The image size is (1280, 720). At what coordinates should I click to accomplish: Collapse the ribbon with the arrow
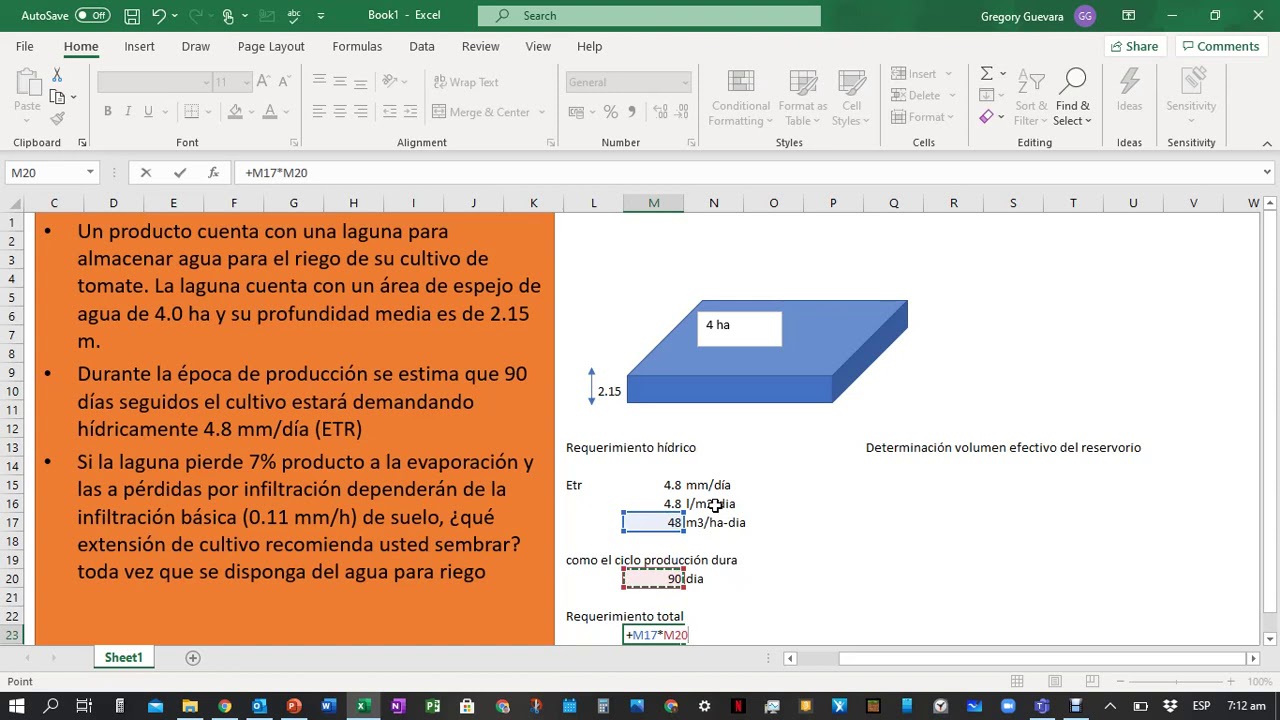[x=1267, y=143]
